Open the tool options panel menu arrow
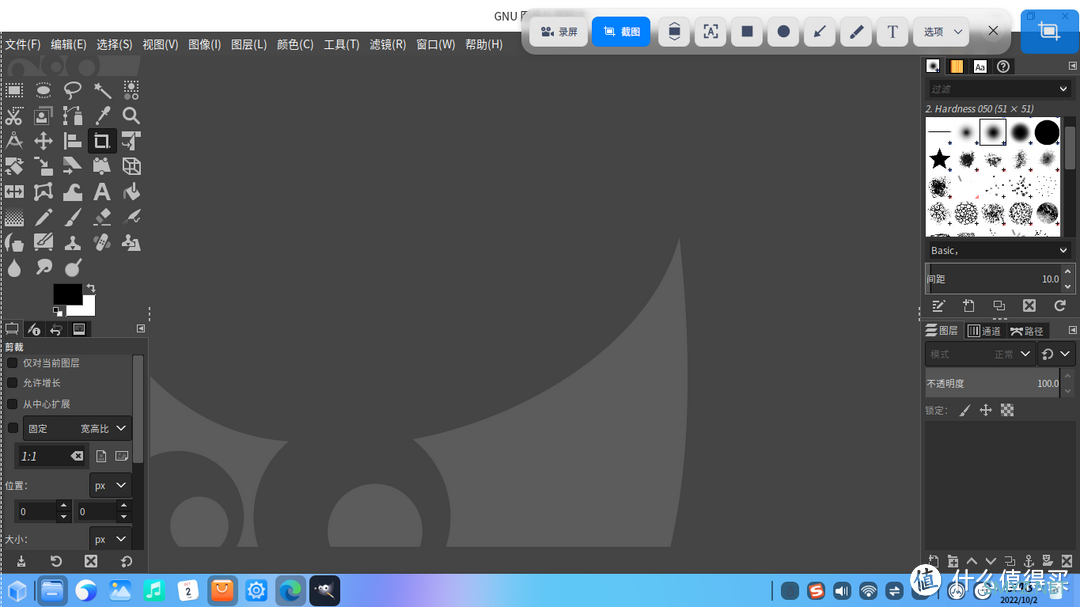 click(141, 329)
